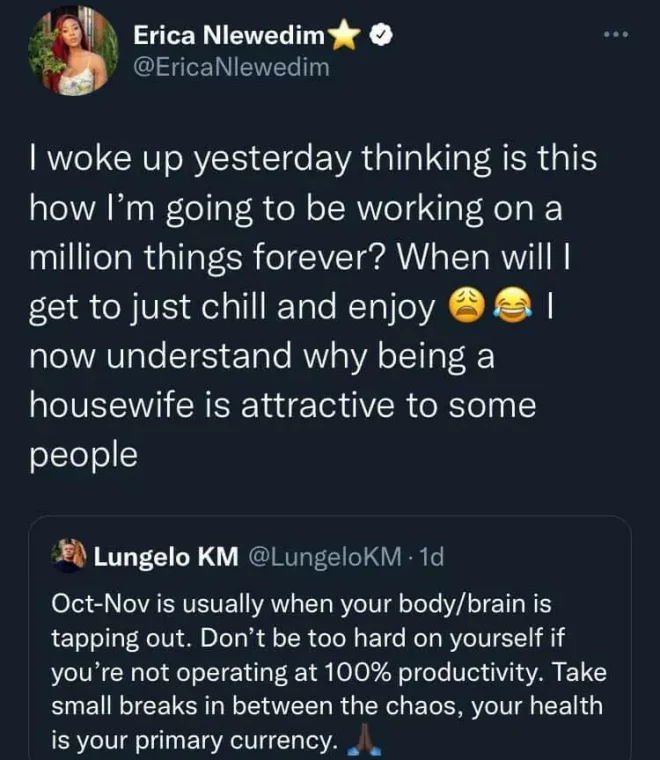
Task: Click the gold star next to Erica's name
Action: [x=343, y=37]
